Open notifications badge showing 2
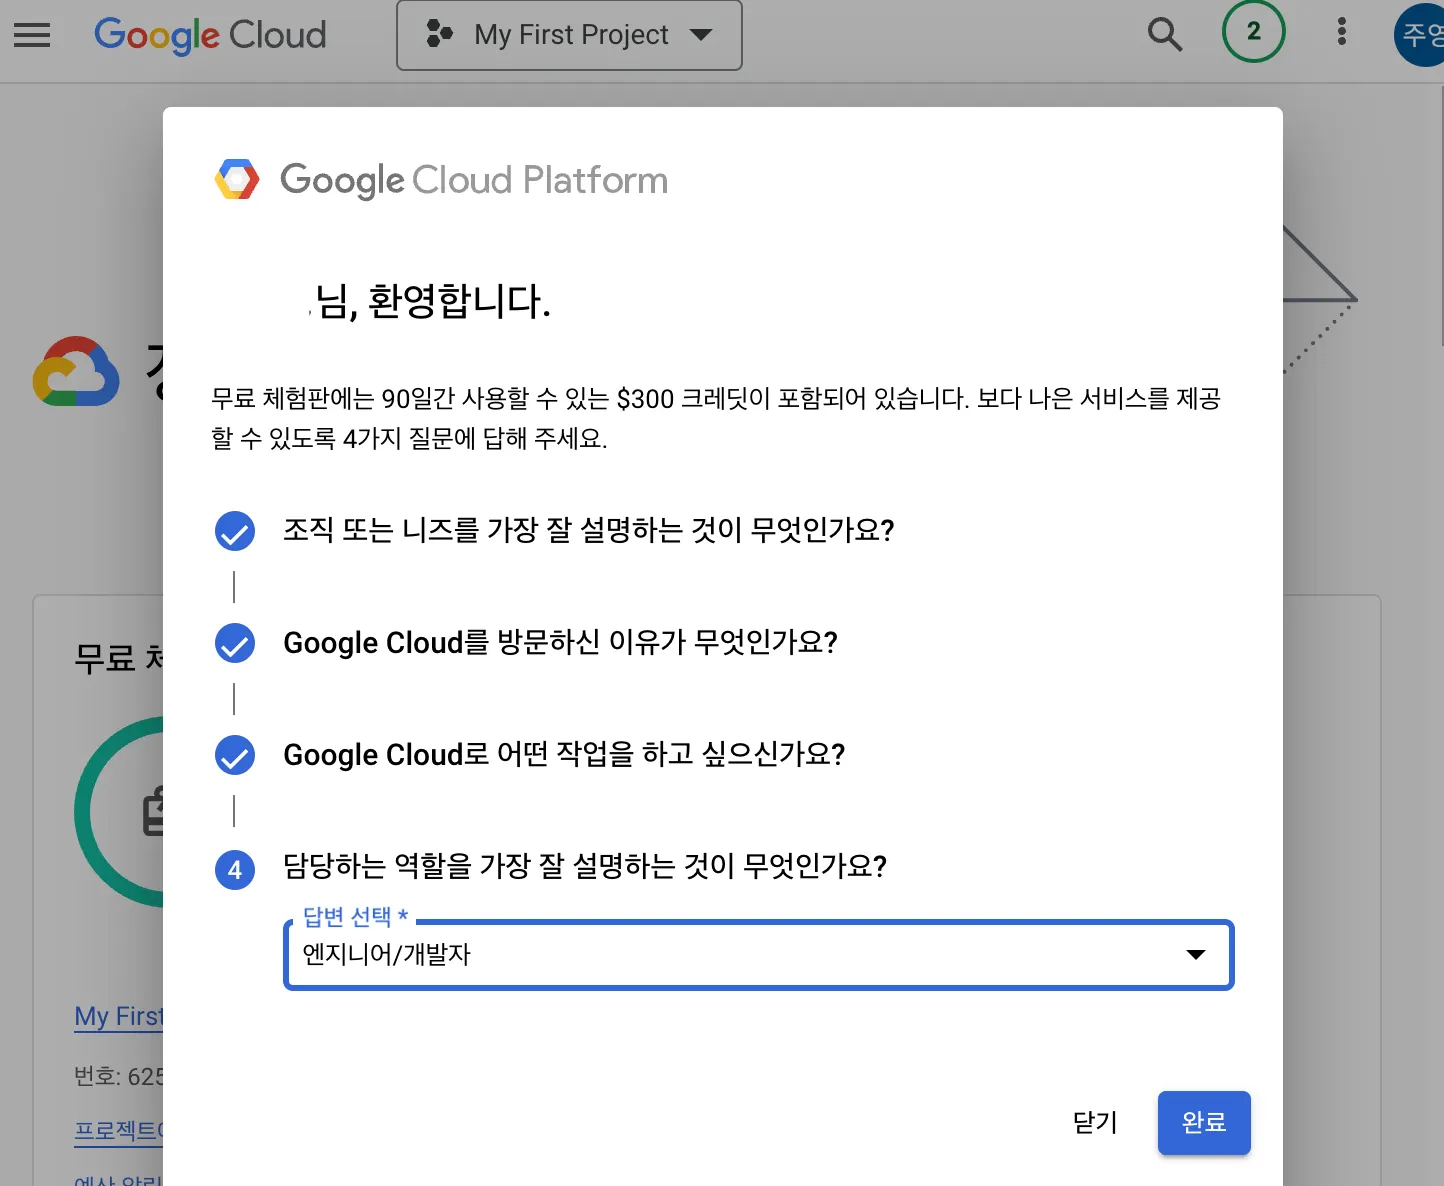This screenshot has width=1444, height=1186. pos(1253,32)
